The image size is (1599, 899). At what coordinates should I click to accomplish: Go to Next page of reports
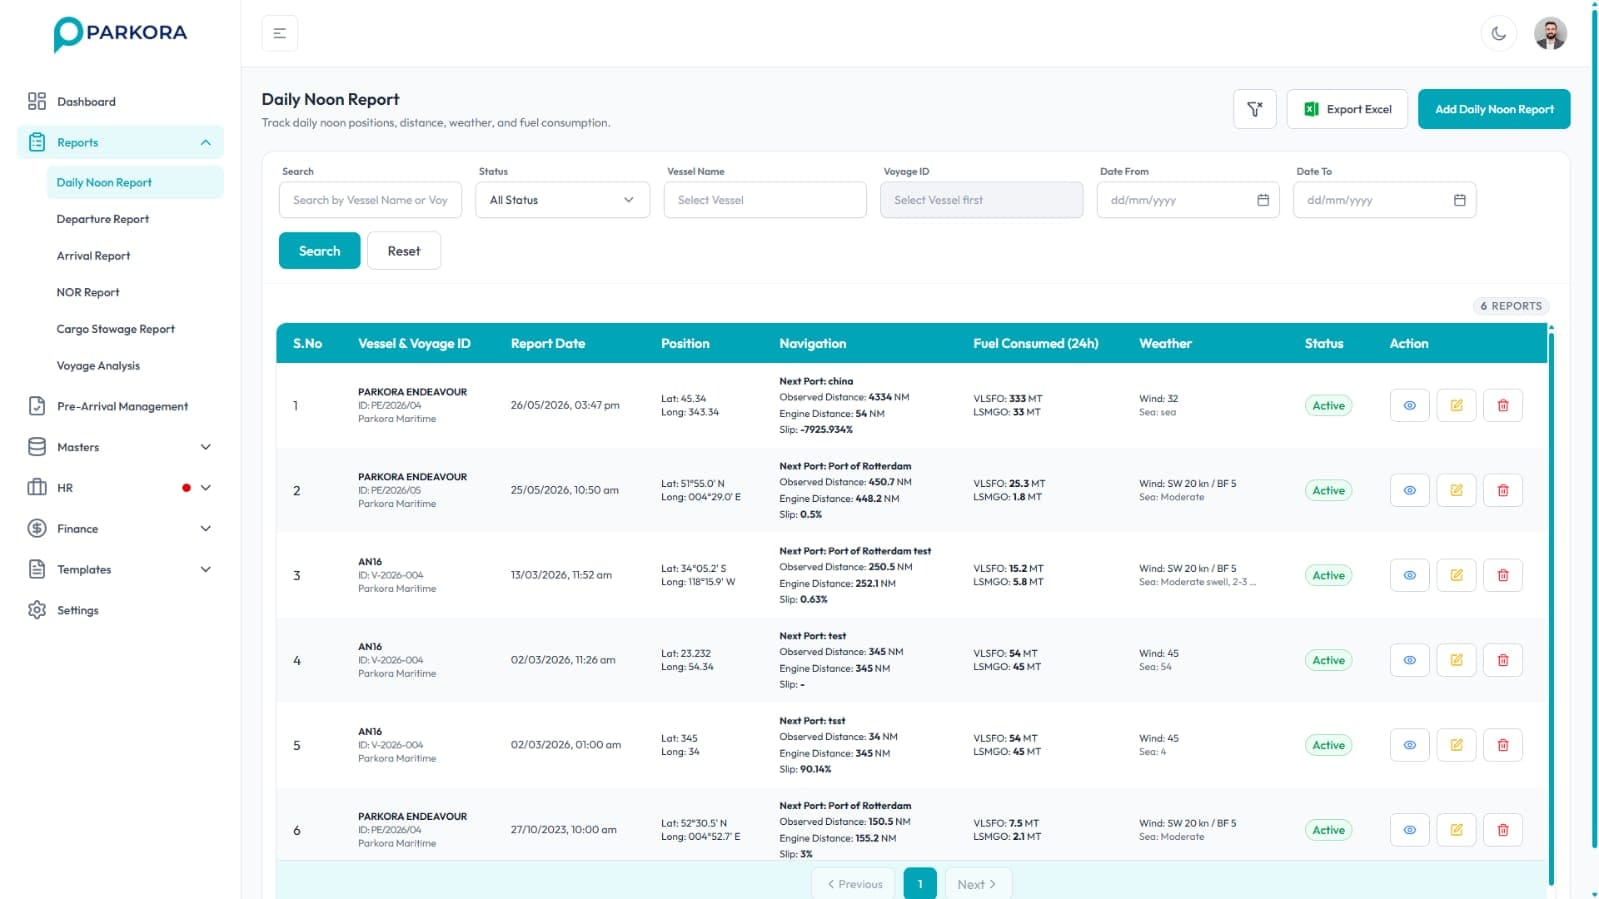click(977, 884)
